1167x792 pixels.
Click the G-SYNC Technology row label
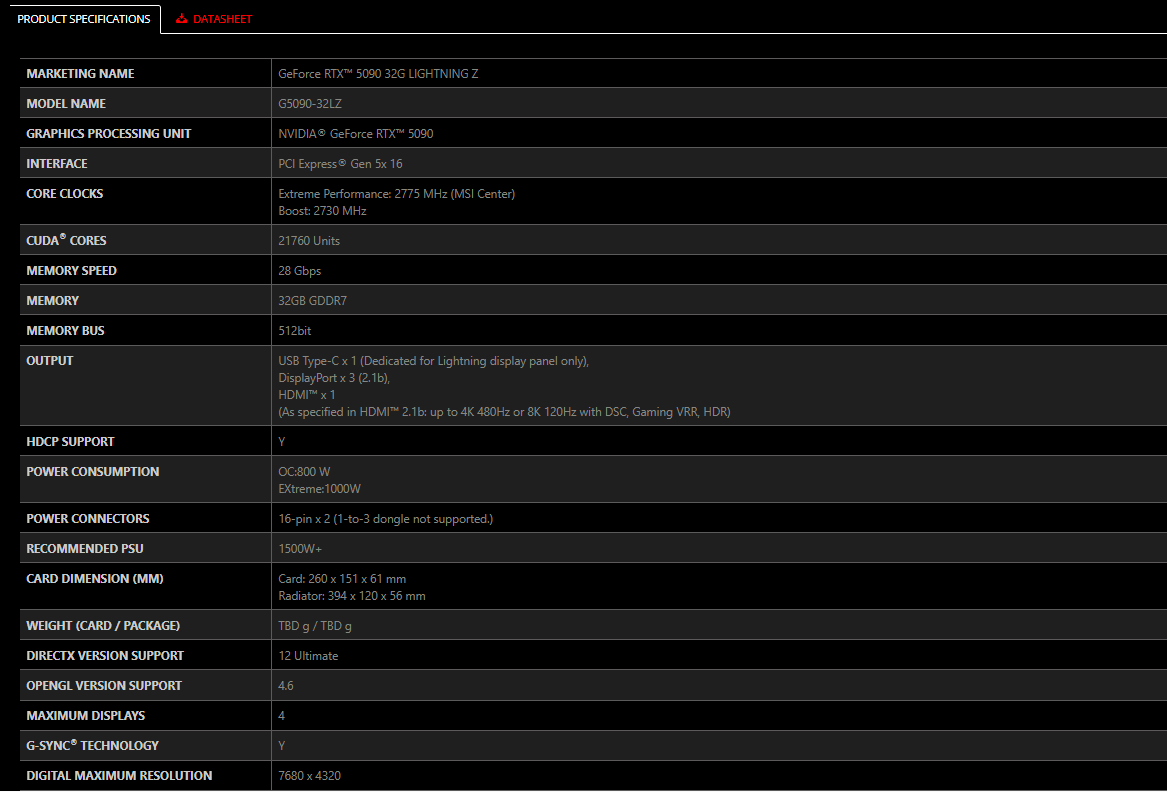(x=93, y=746)
